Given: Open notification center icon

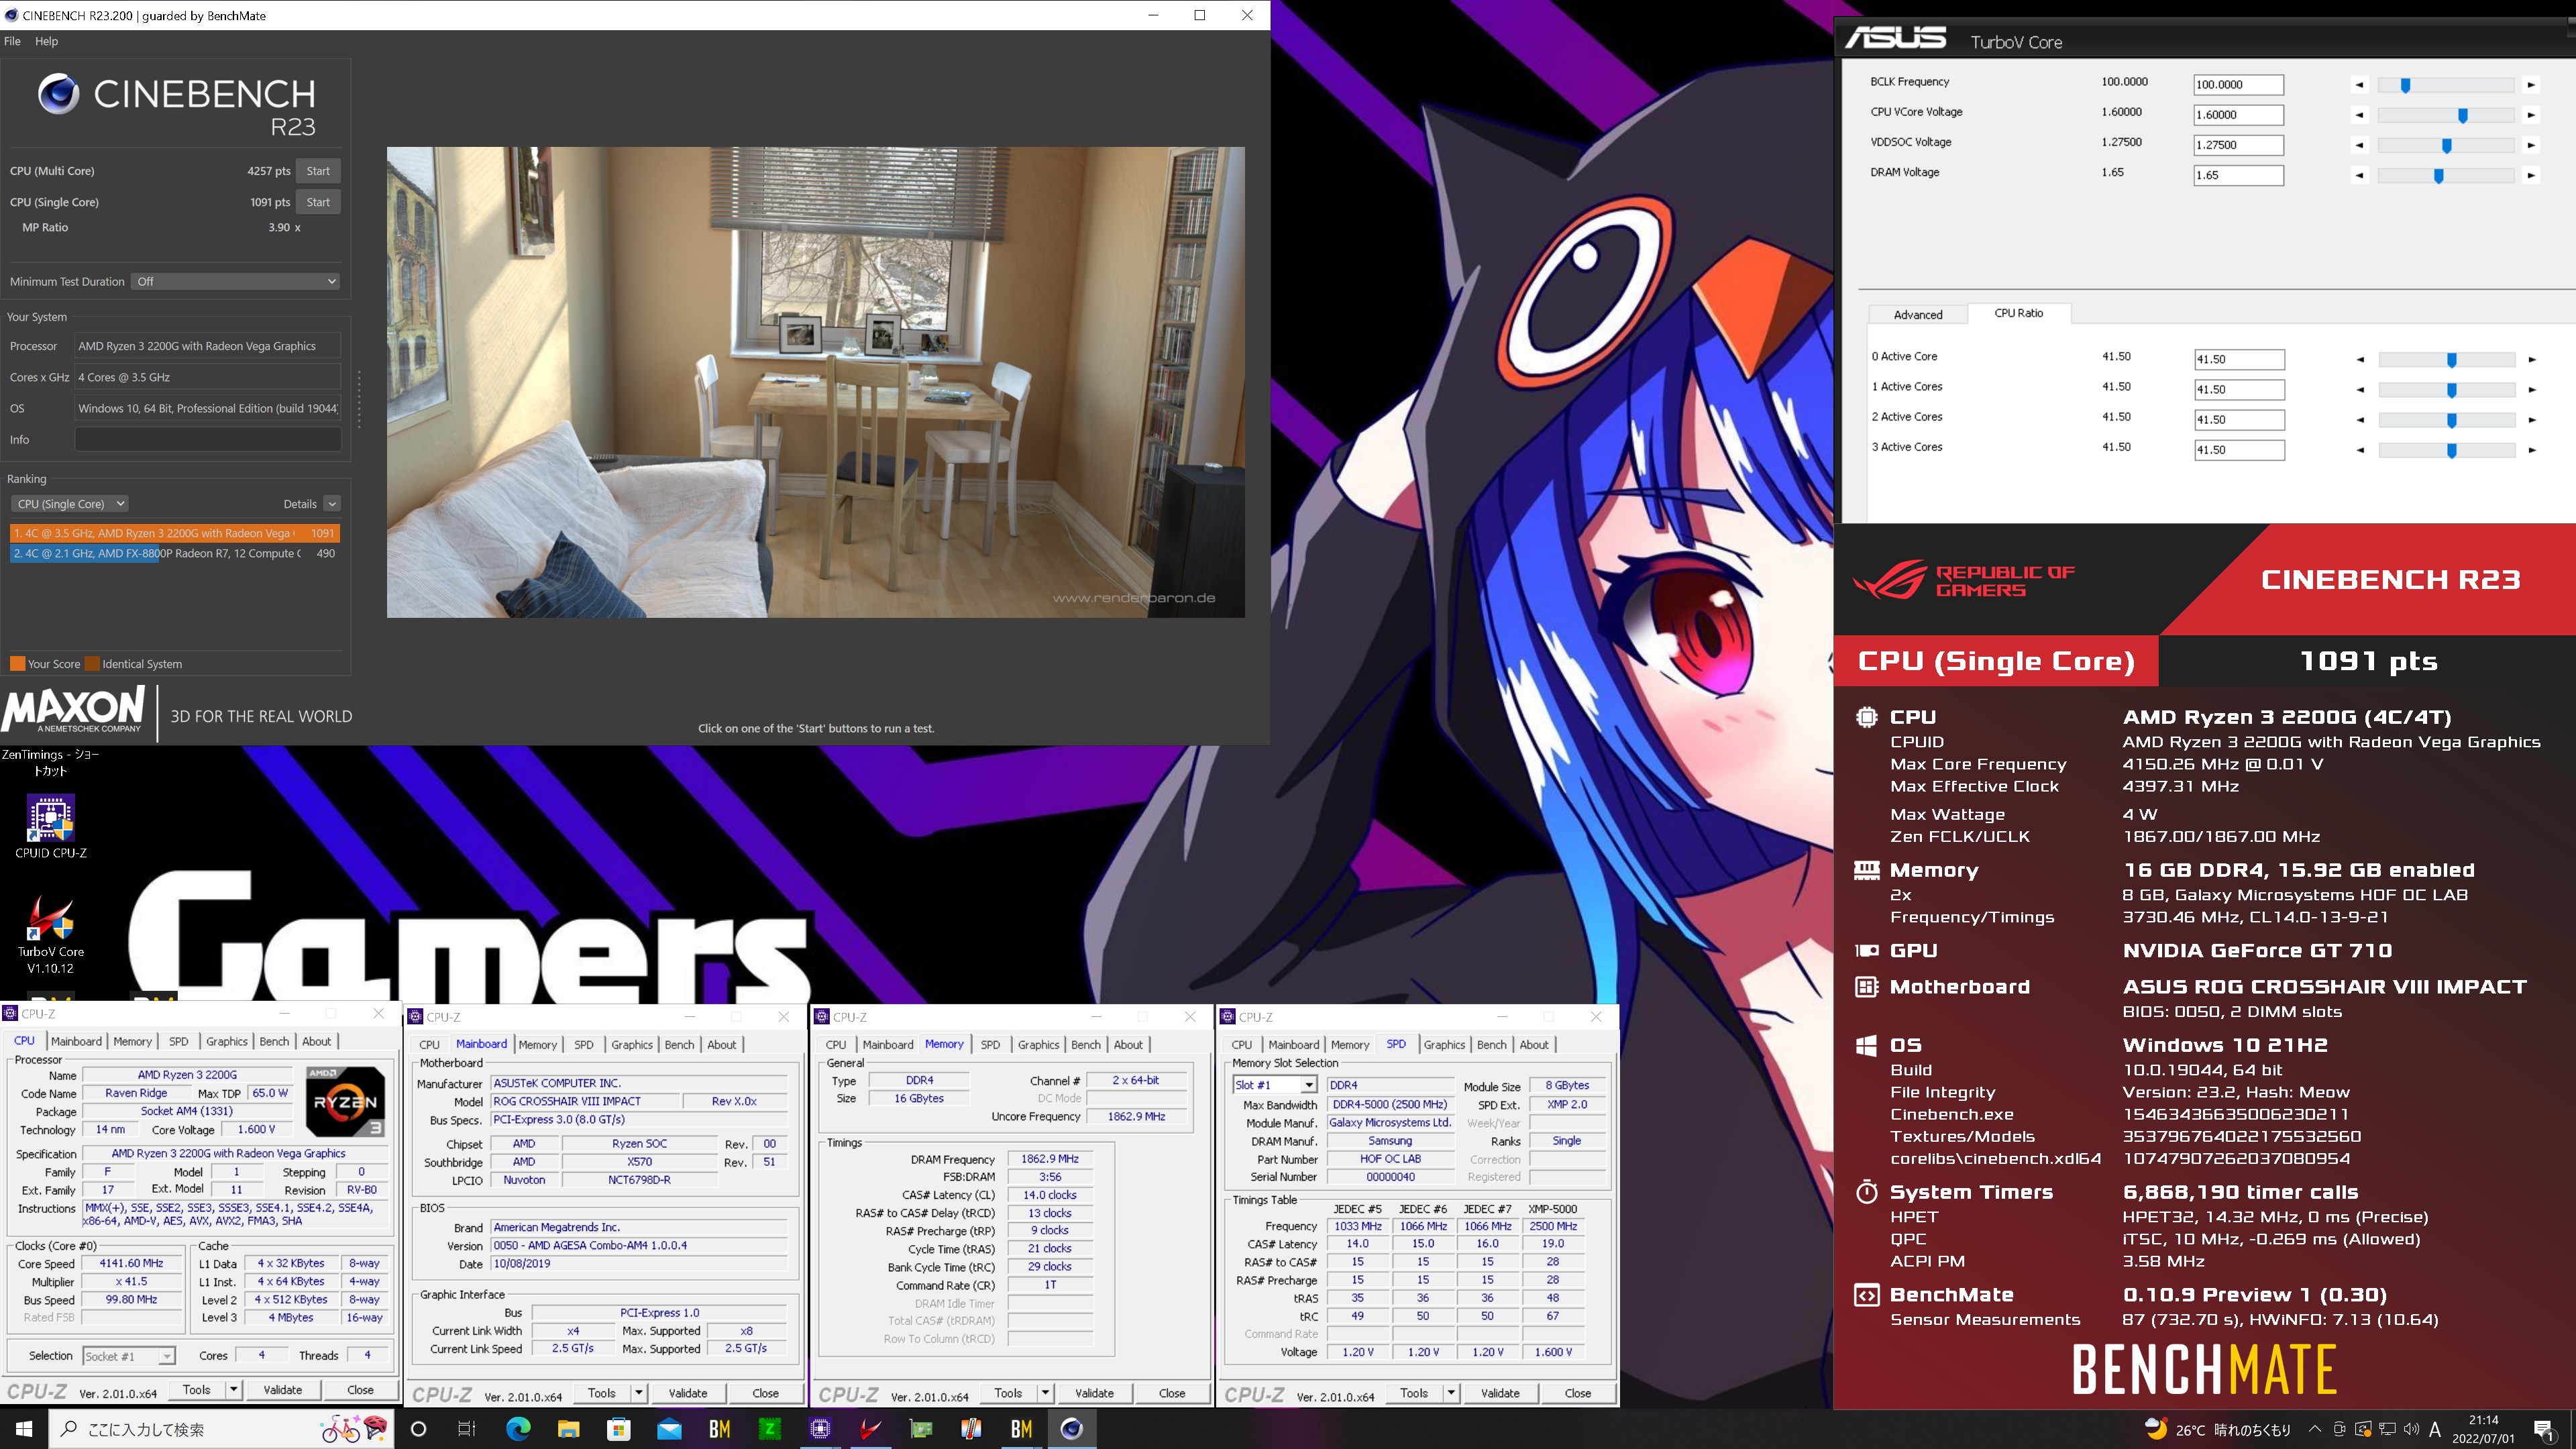Looking at the screenshot, I should [x=2544, y=1429].
